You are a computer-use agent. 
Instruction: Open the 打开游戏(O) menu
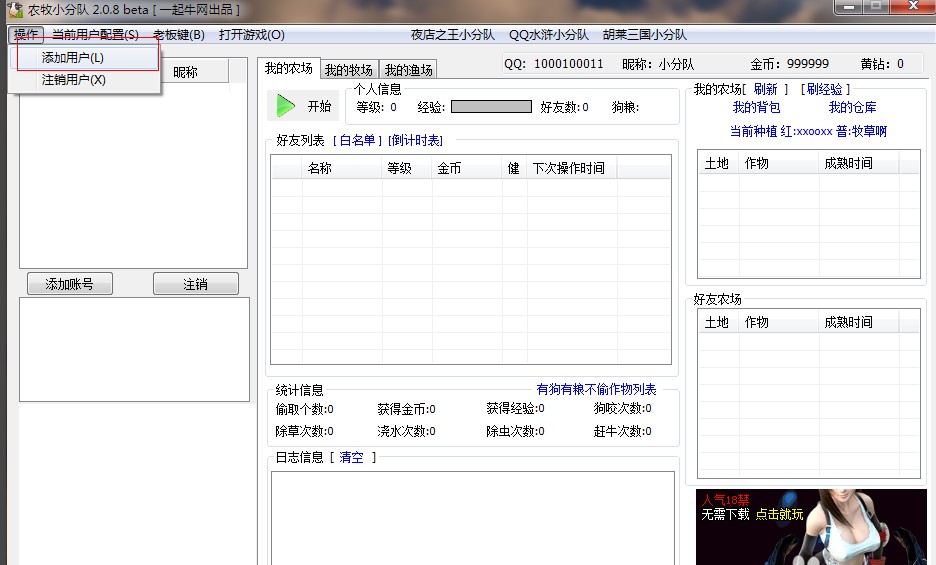251,35
